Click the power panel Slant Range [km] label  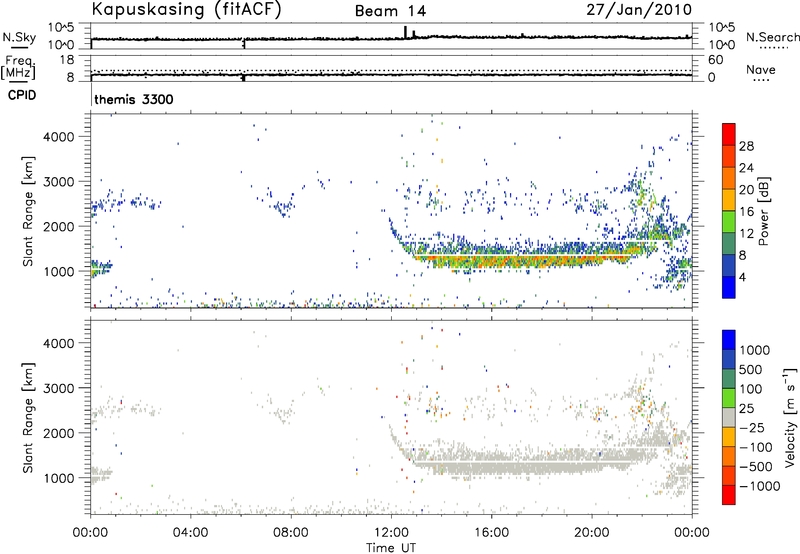pyautogui.click(x=28, y=211)
